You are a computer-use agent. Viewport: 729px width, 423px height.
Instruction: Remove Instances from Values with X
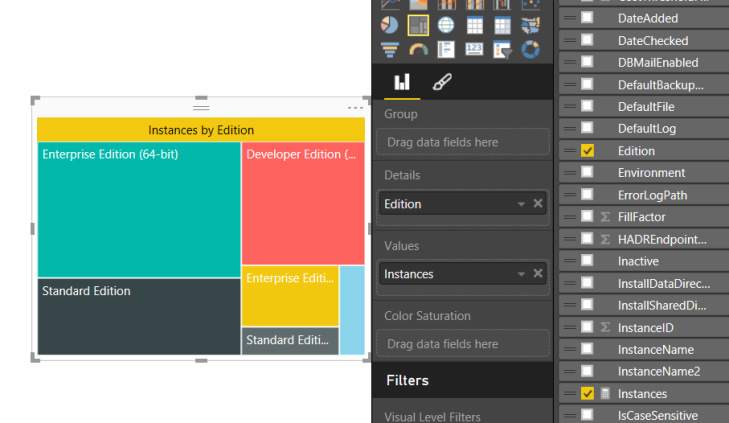tap(538, 274)
